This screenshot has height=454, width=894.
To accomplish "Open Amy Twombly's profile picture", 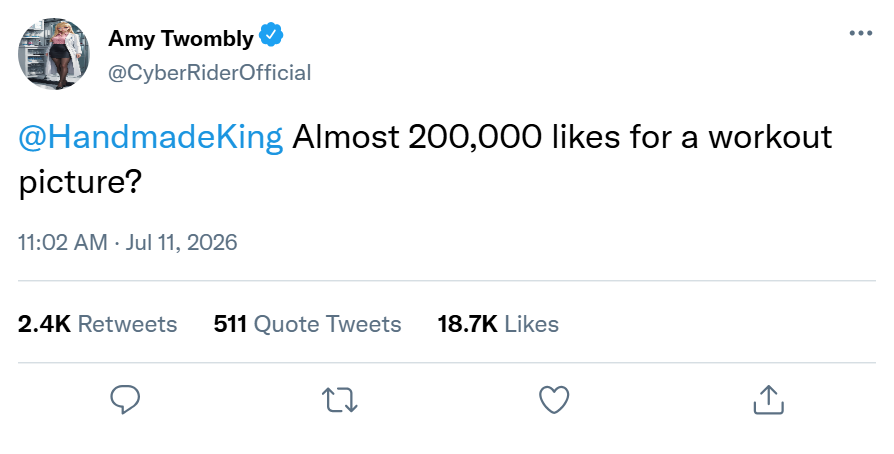I will (54, 54).
